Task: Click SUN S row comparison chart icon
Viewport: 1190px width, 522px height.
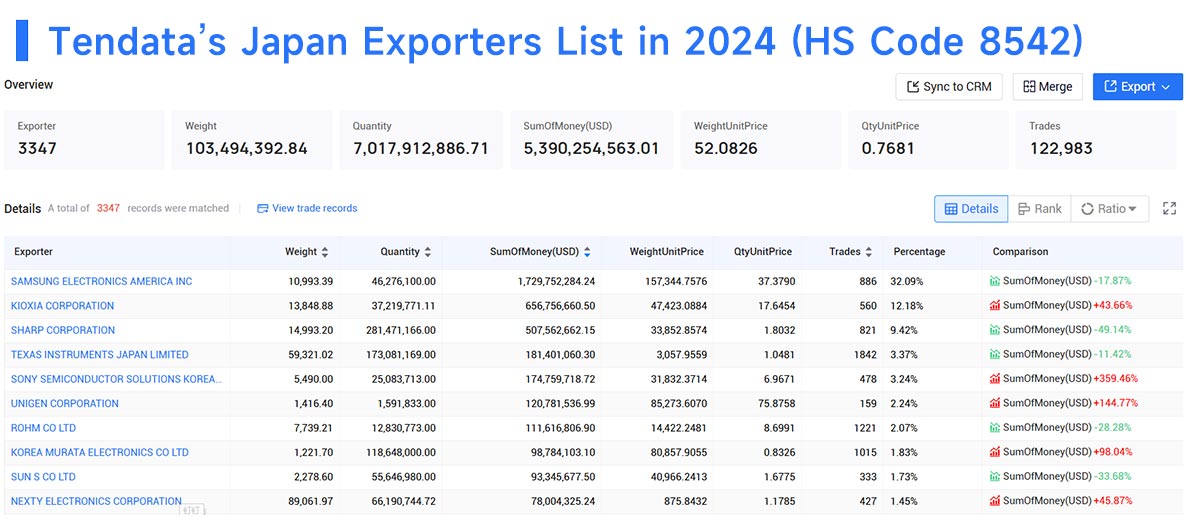Action: click(x=995, y=476)
